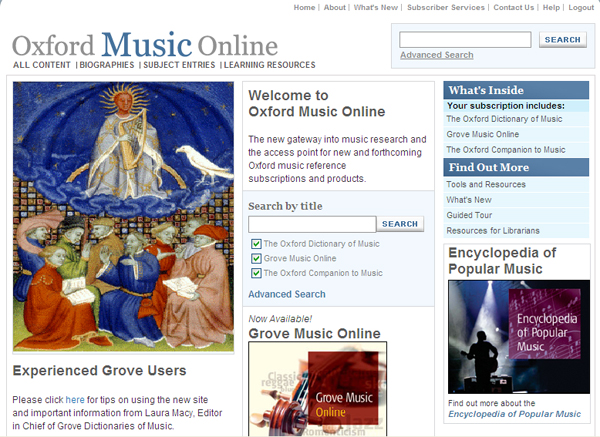Open Tools and Resources link

coord(486,184)
